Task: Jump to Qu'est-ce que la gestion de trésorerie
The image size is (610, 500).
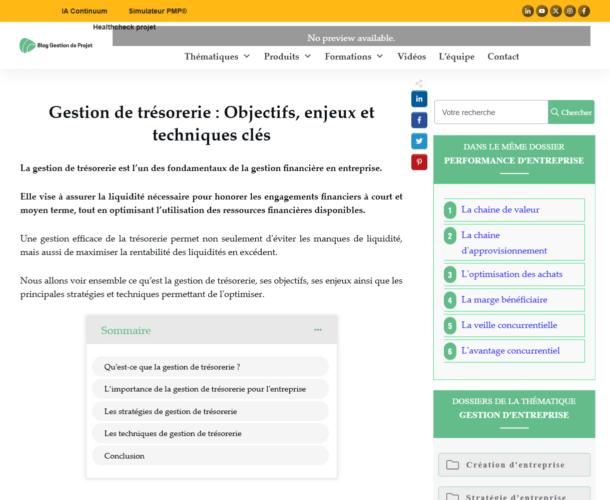Action: [210, 367]
